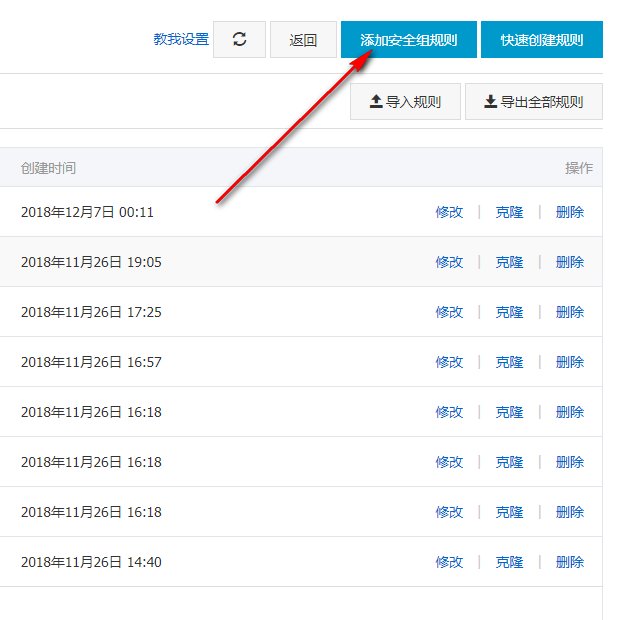This screenshot has height=620, width=620.
Task: Open the 教我设置 help link
Action: [x=181, y=39]
